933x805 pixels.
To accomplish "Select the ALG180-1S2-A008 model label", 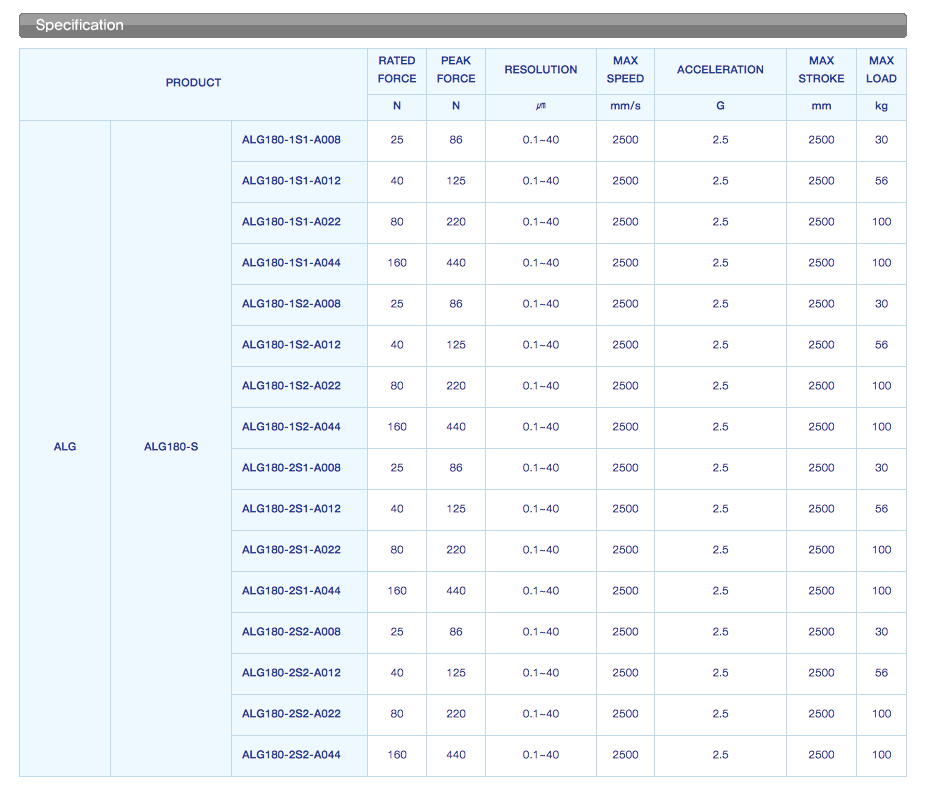I will 291,304.
